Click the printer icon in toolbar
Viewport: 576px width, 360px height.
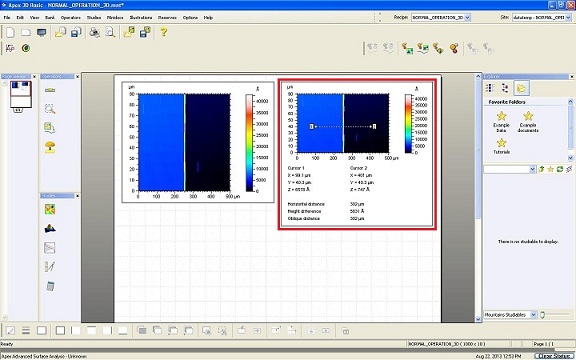(95, 32)
